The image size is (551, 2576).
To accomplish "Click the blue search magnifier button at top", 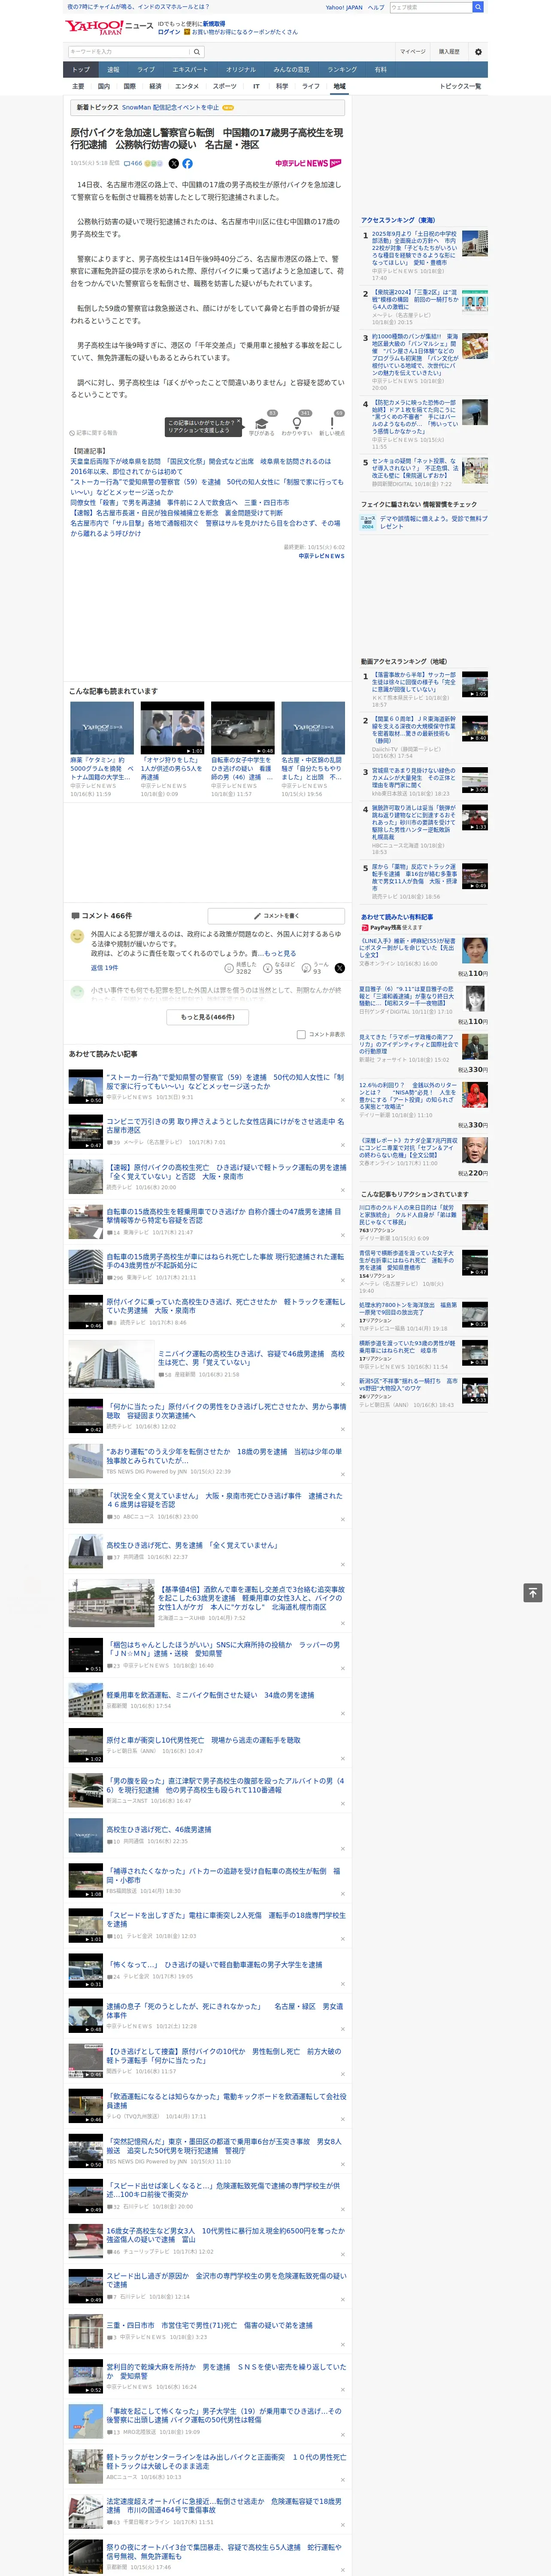I will pyautogui.click(x=478, y=7).
